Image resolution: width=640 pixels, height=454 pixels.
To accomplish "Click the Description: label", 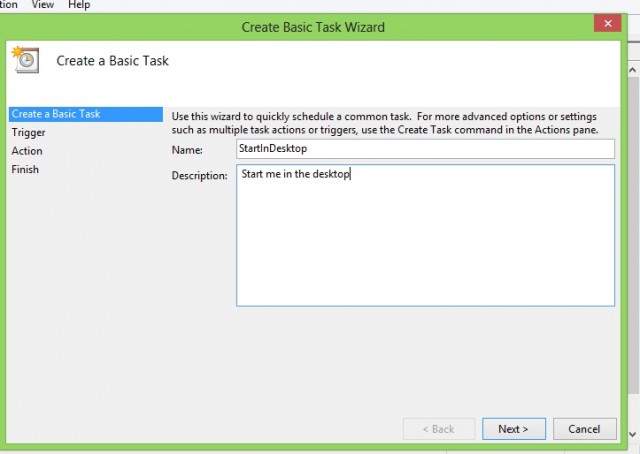I will (199, 176).
